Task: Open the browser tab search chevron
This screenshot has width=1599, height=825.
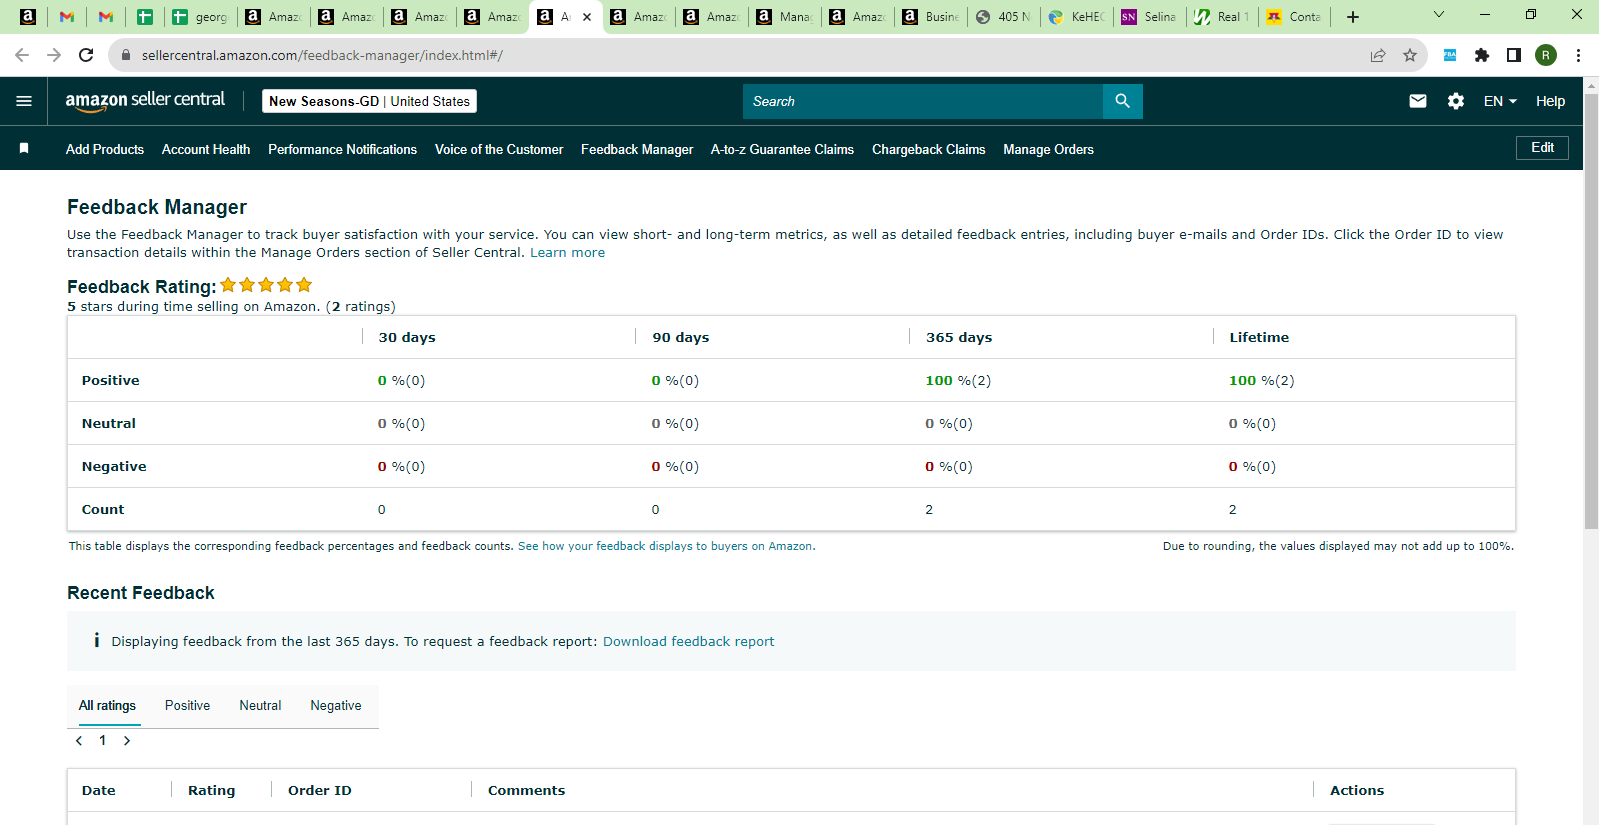Action: pos(1439,15)
